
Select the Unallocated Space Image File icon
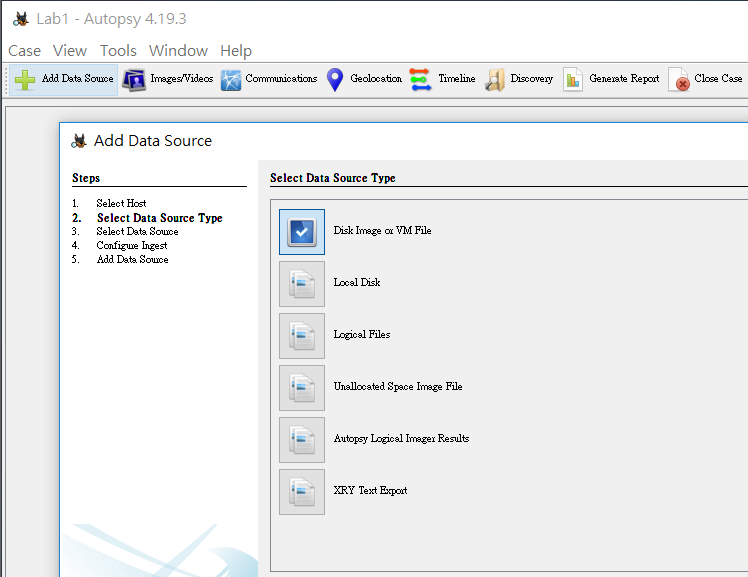coord(302,388)
